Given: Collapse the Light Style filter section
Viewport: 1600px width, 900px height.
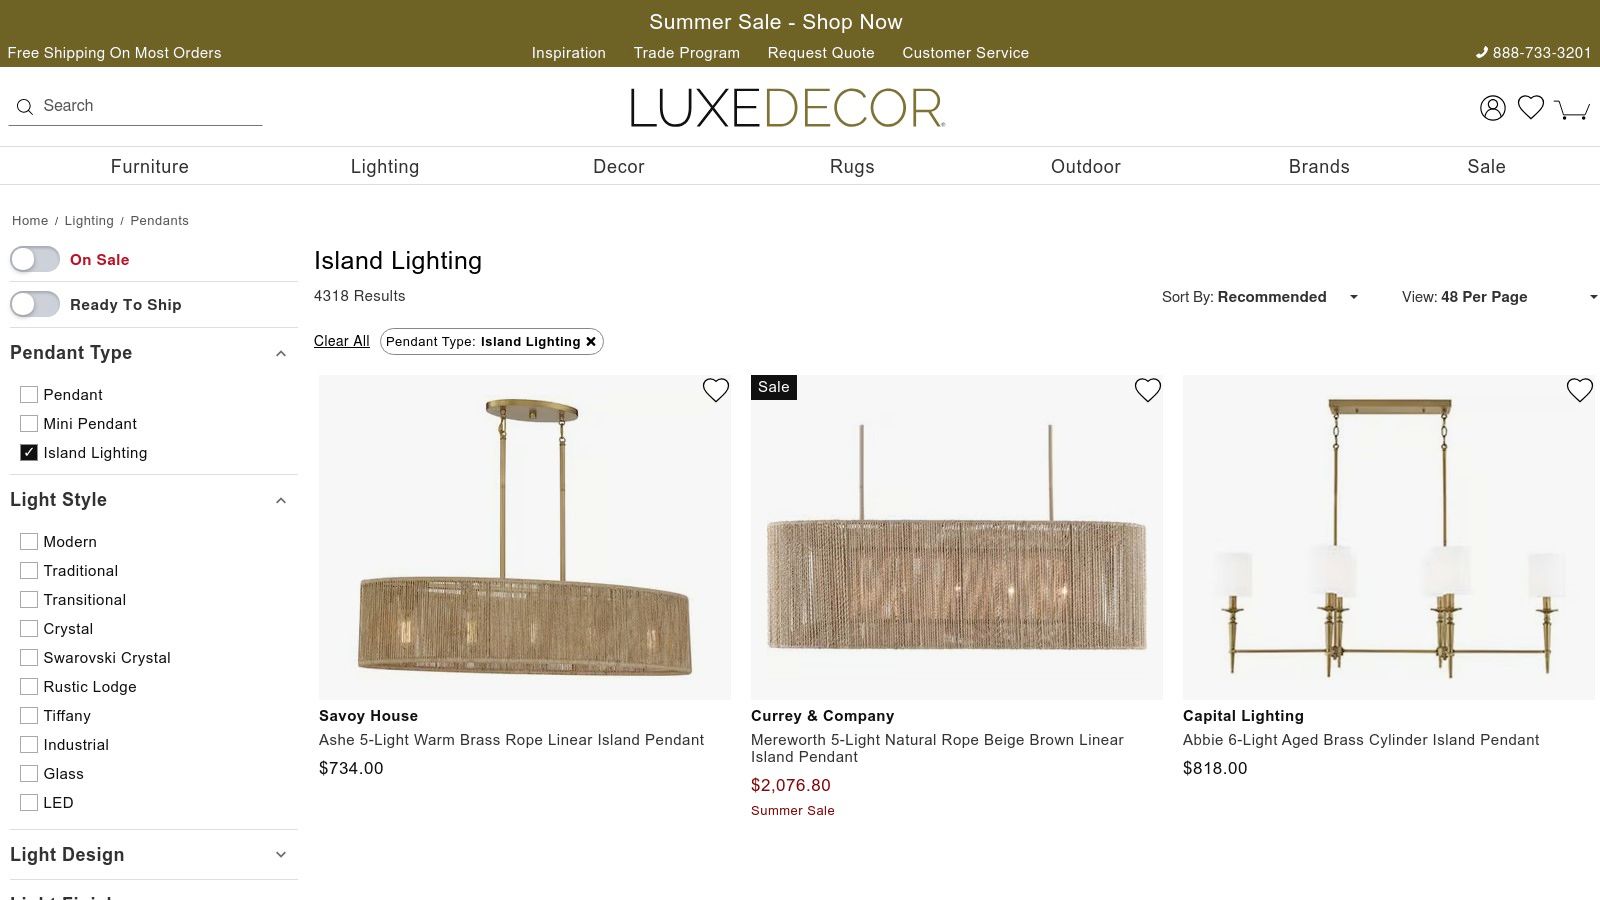Looking at the screenshot, I should tap(281, 500).
